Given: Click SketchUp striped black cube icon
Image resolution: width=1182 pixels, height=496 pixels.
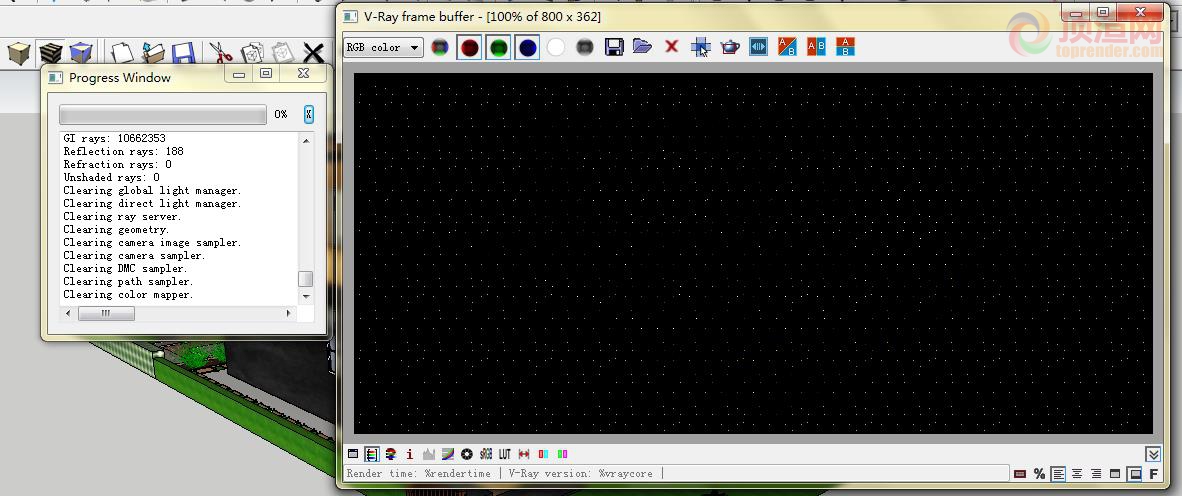Looking at the screenshot, I should pyautogui.click(x=51, y=53).
